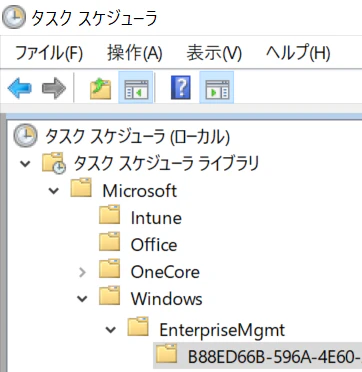Click the Up one level folder icon
This screenshot has height=372, width=362.
click(x=100, y=88)
